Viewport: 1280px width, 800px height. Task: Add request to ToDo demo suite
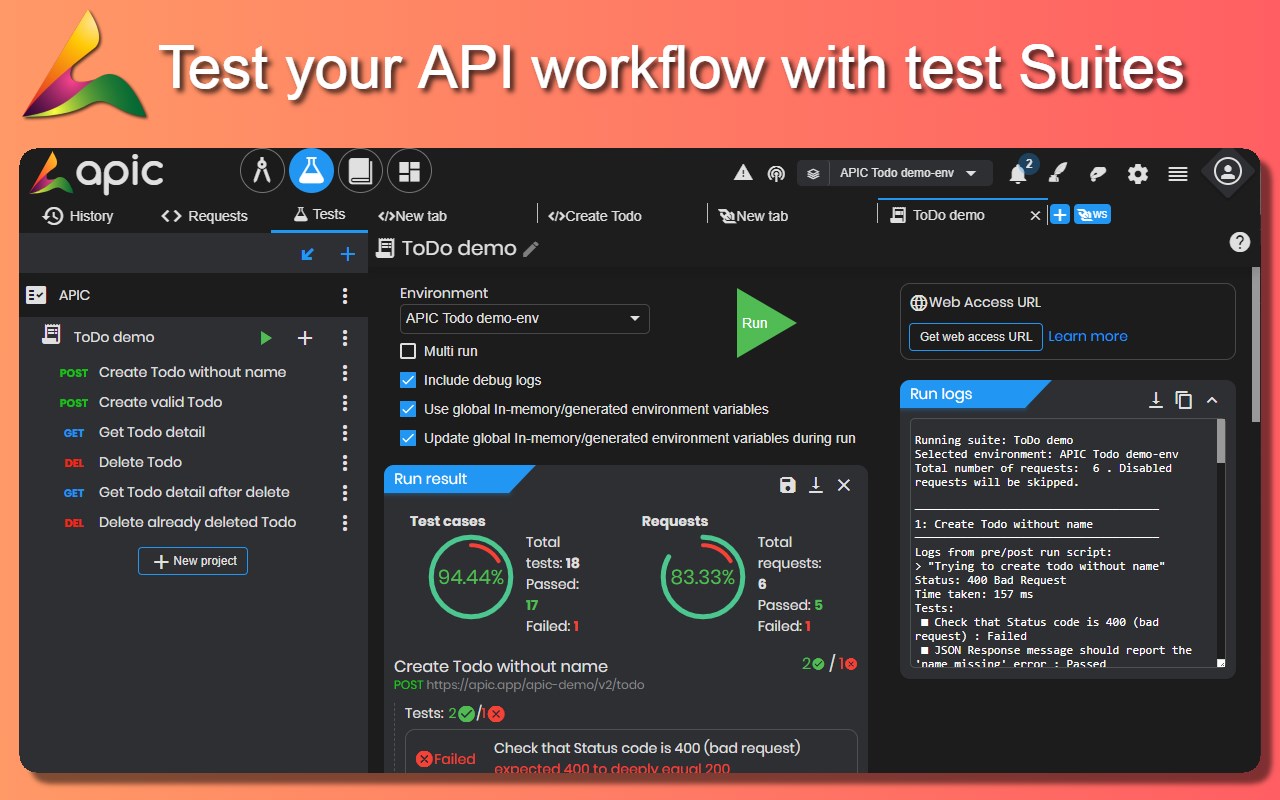tap(305, 338)
